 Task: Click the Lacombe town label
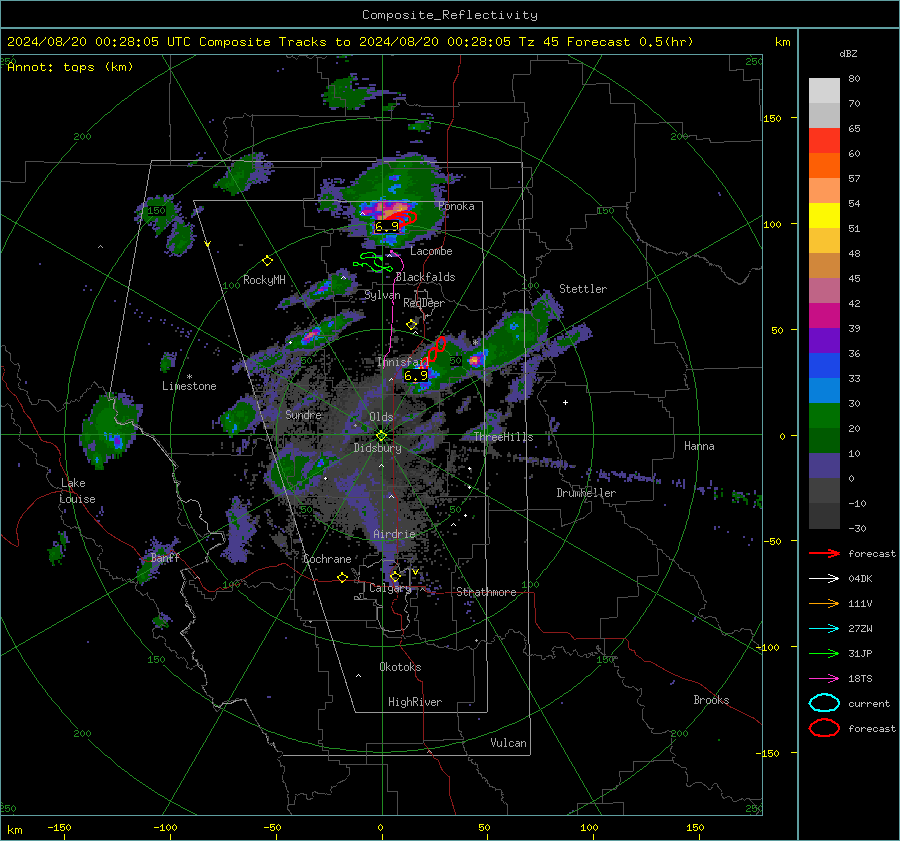coord(431,251)
